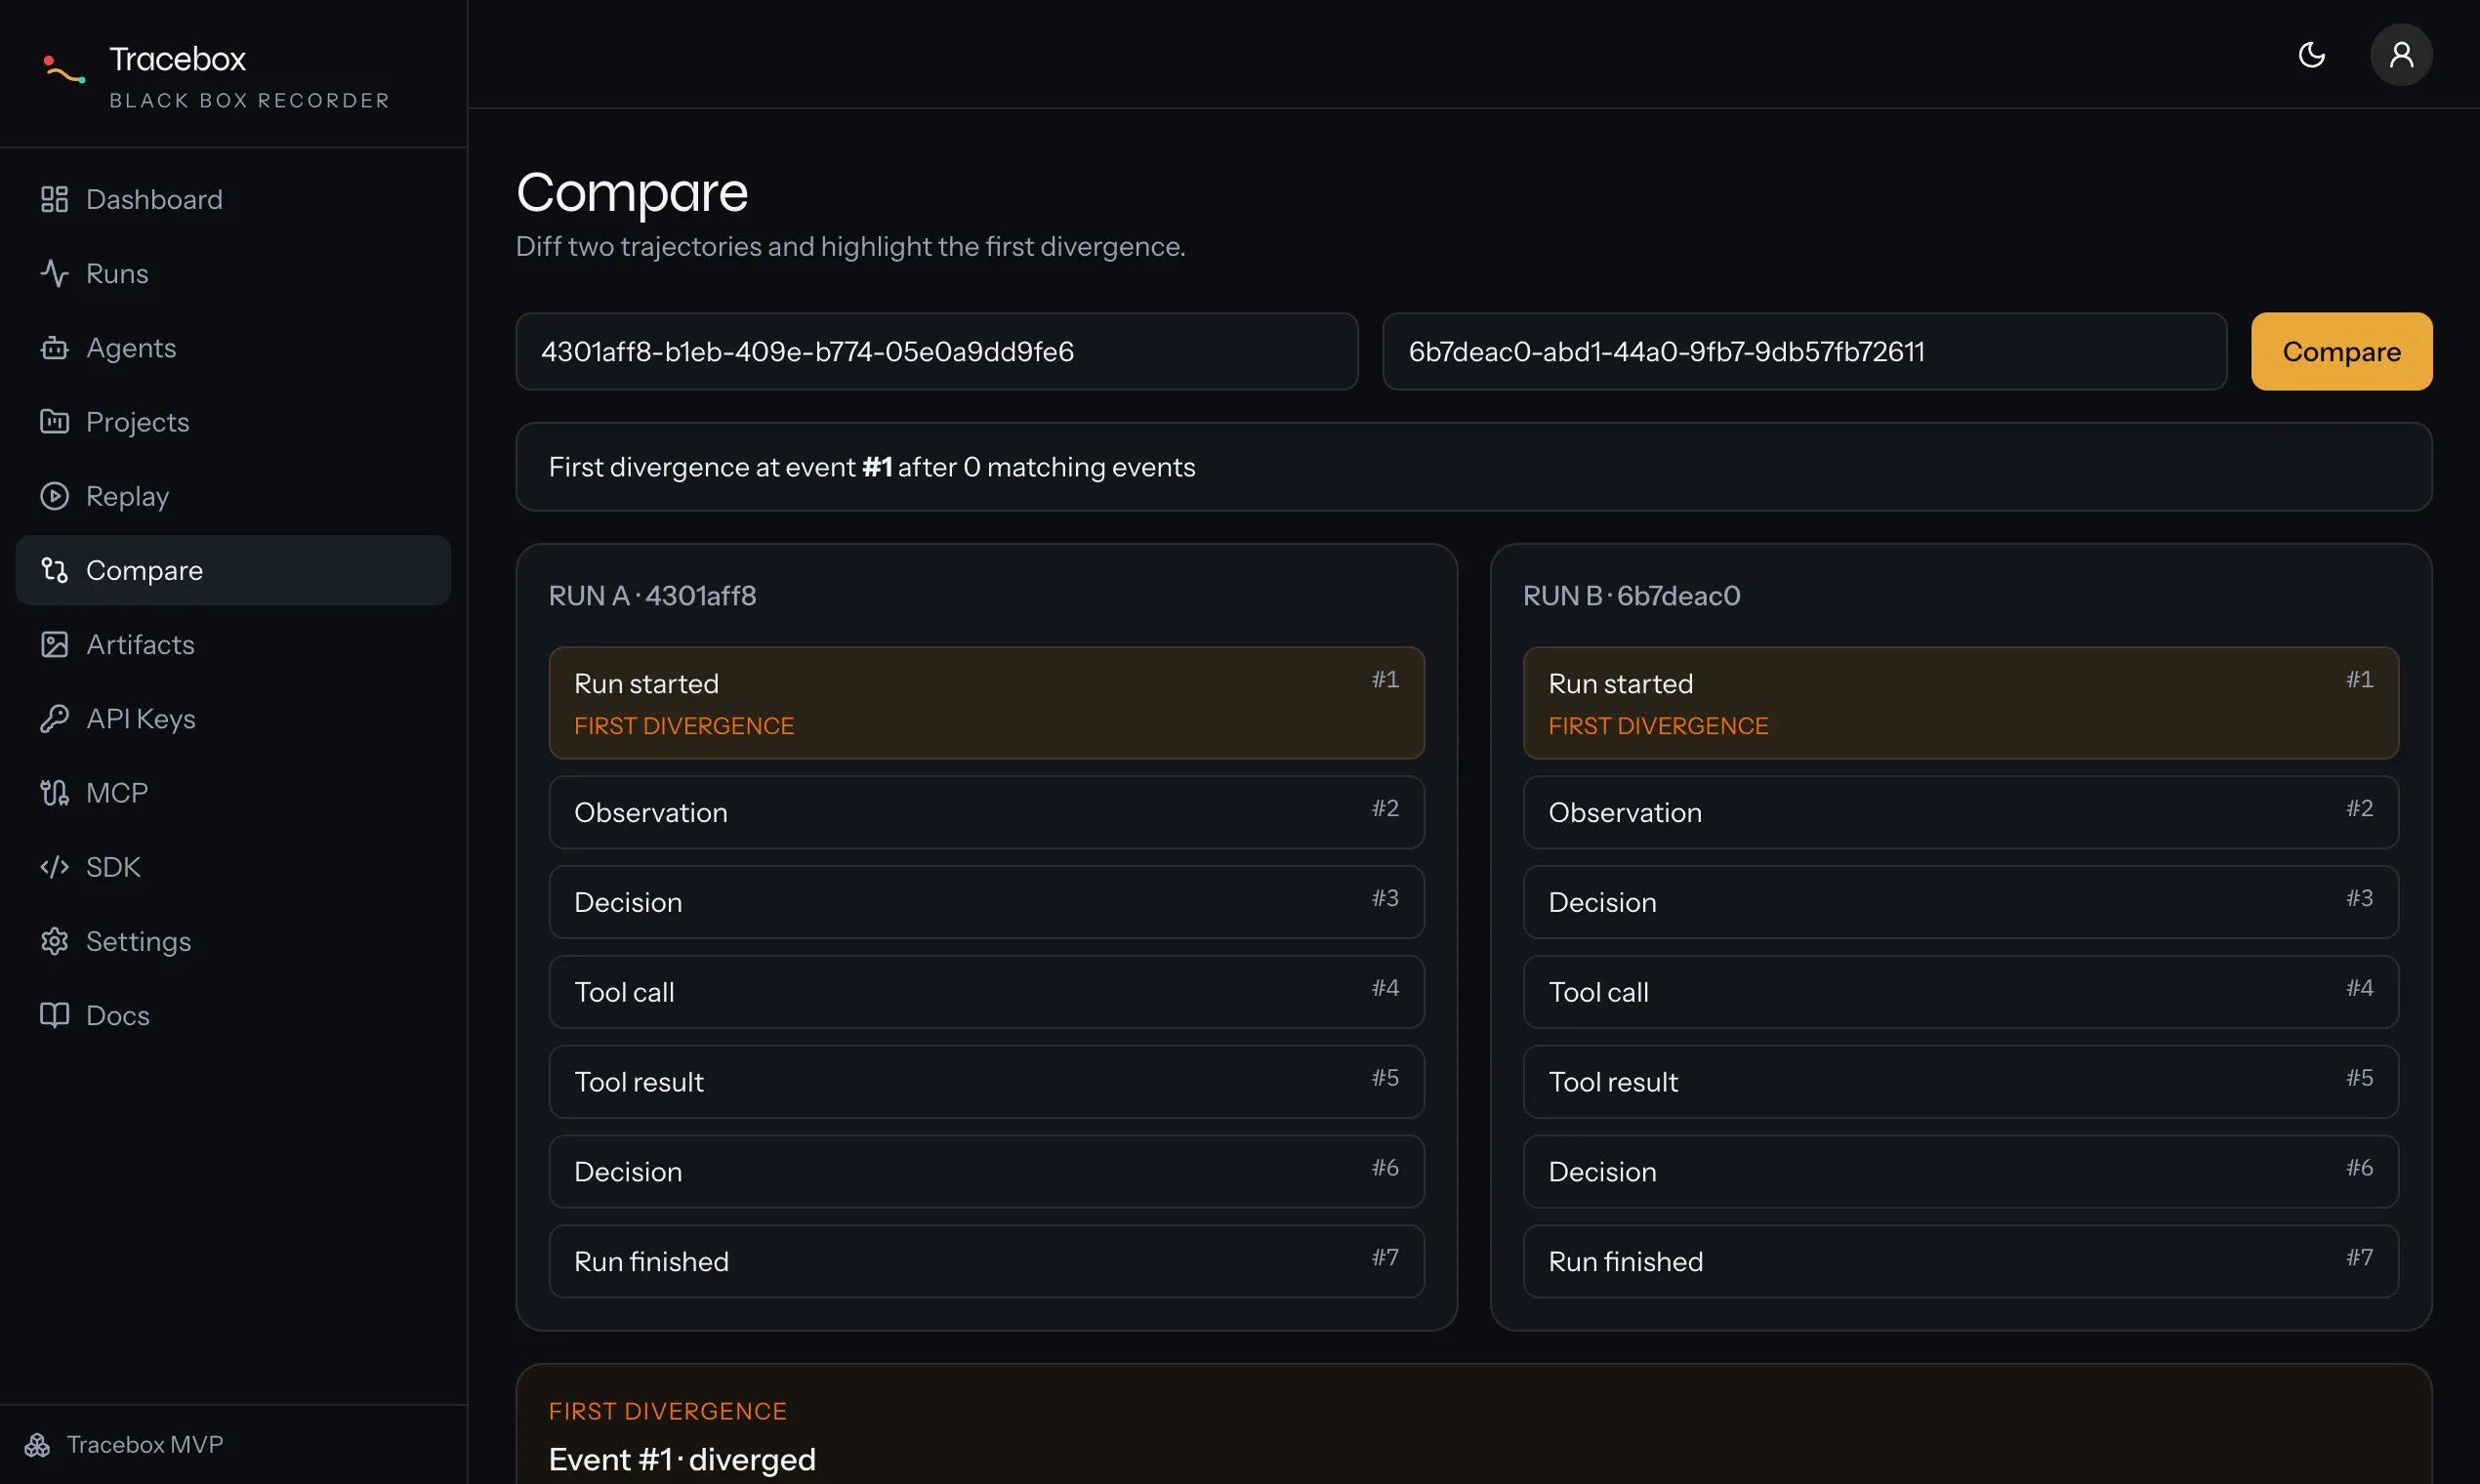The height and width of the screenshot is (1484, 2480).
Task: Navigate to Agents section
Action: (x=233, y=347)
